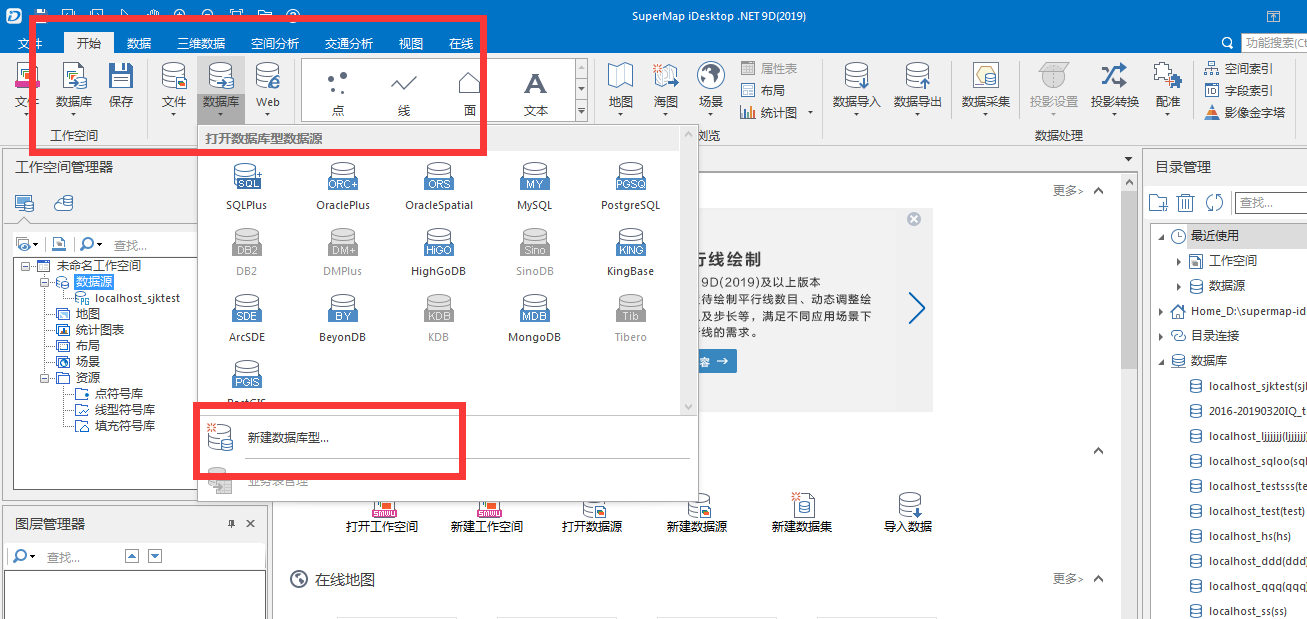Click 导入数据 on the start page

[x=908, y=511]
